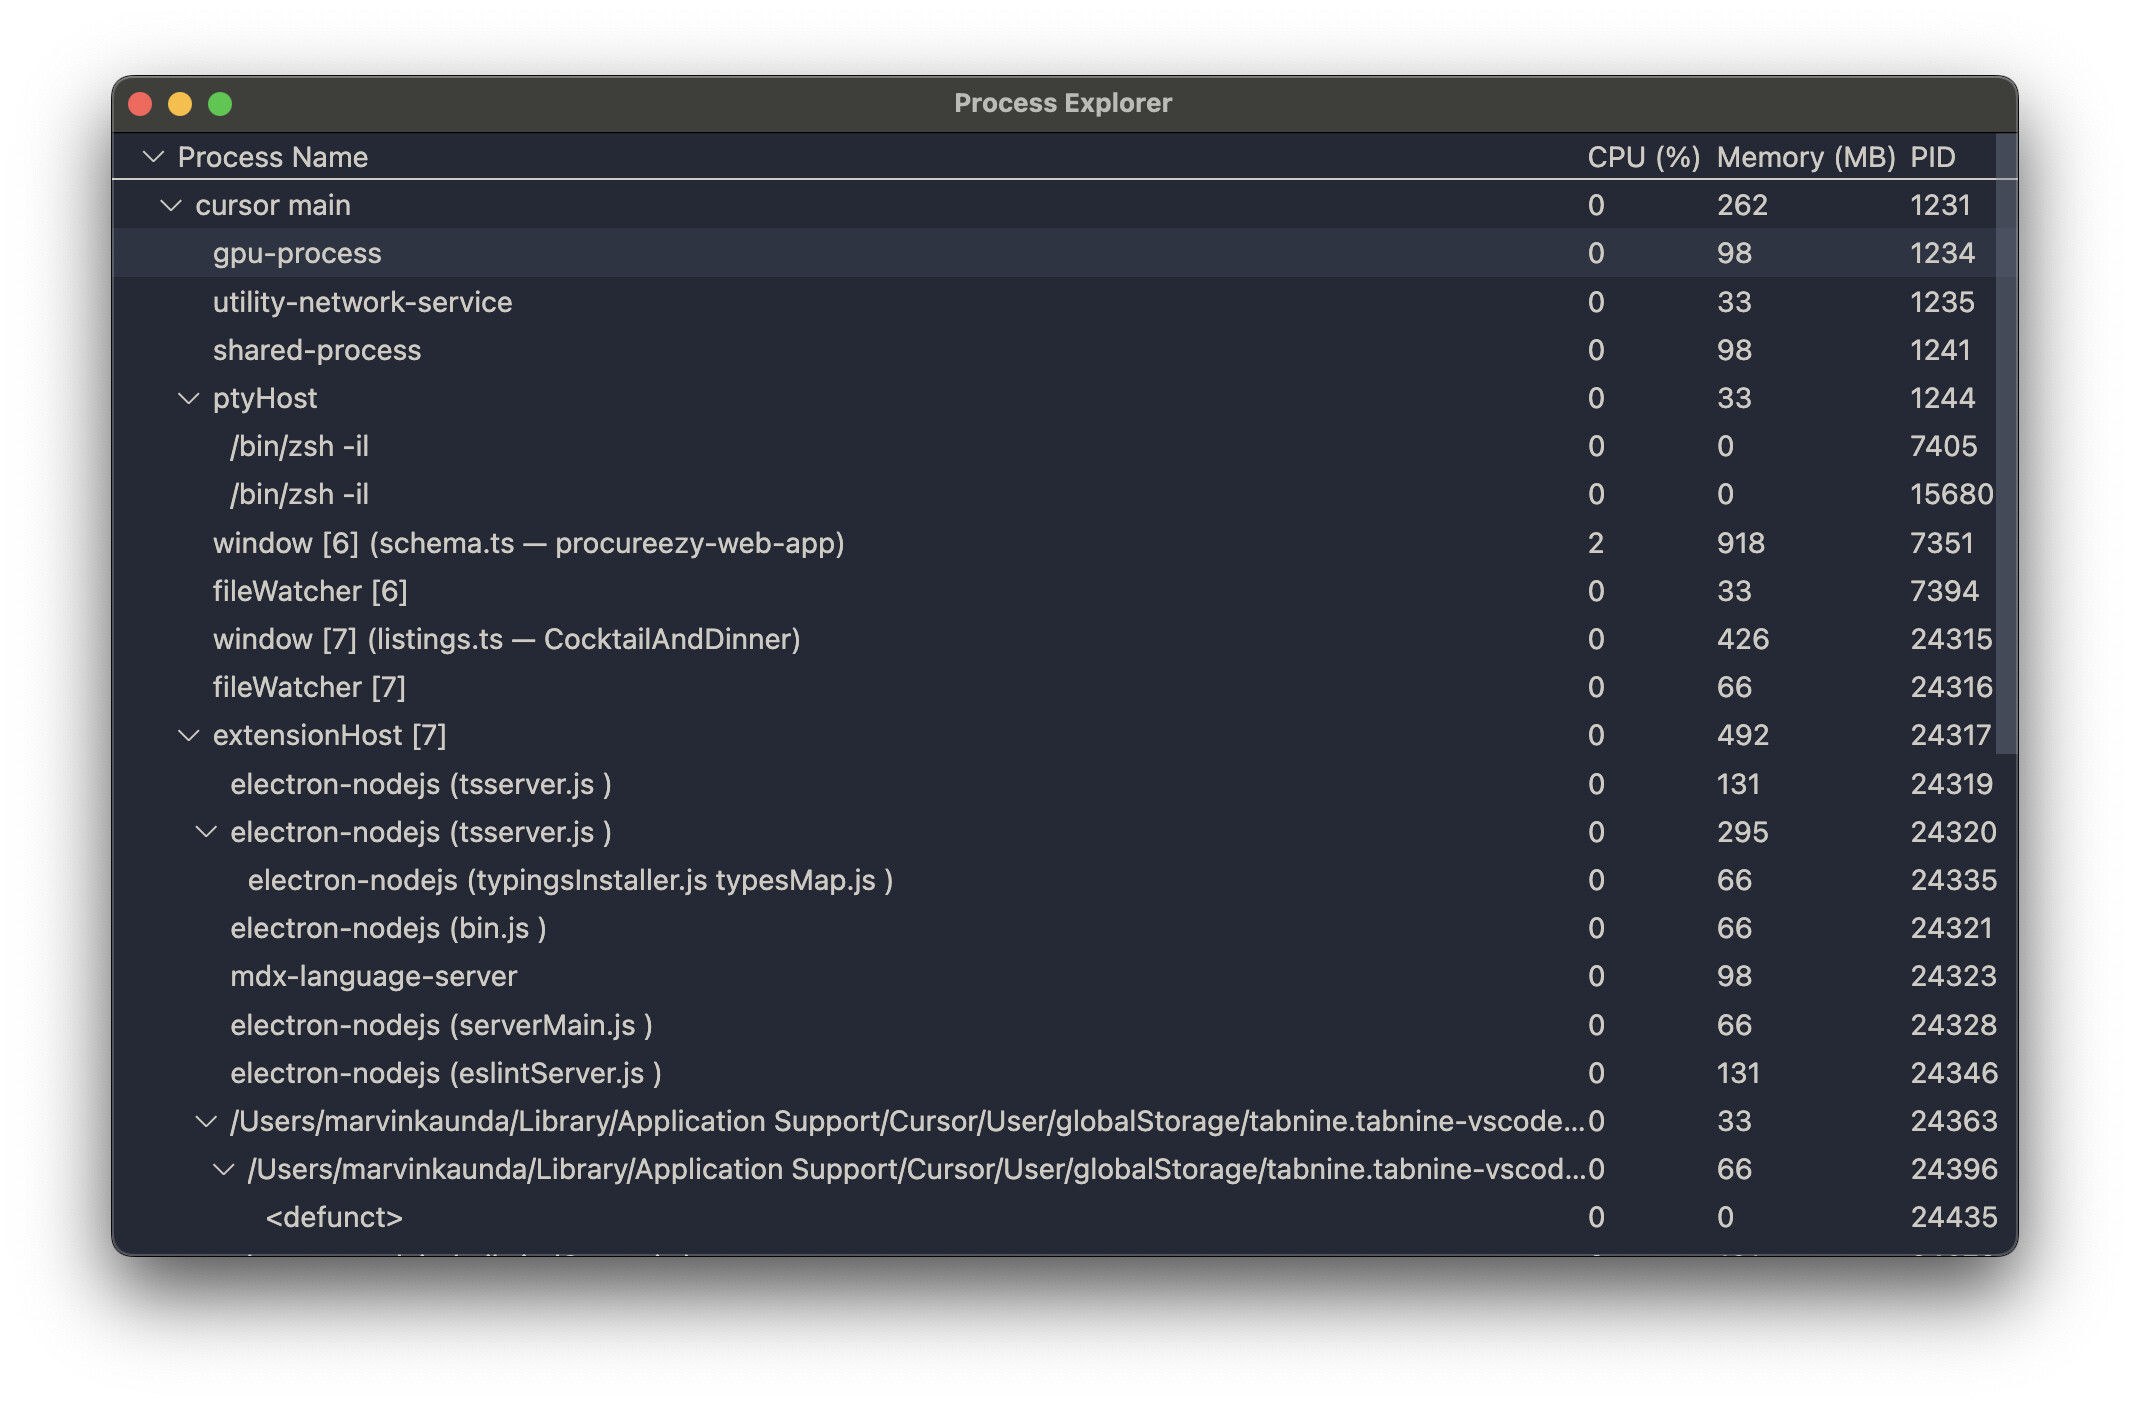The image size is (2130, 1404).
Task: Click the CPU (%) column header
Action: point(1643,157)
